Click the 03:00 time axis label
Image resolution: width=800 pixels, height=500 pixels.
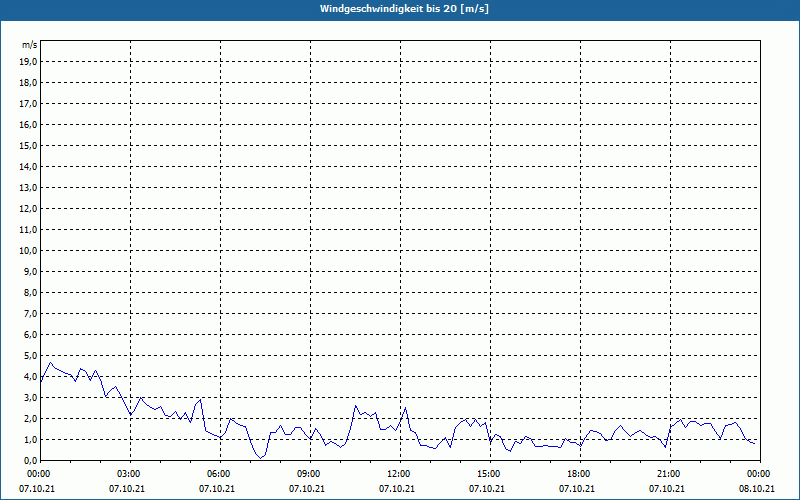click(130, 474)
